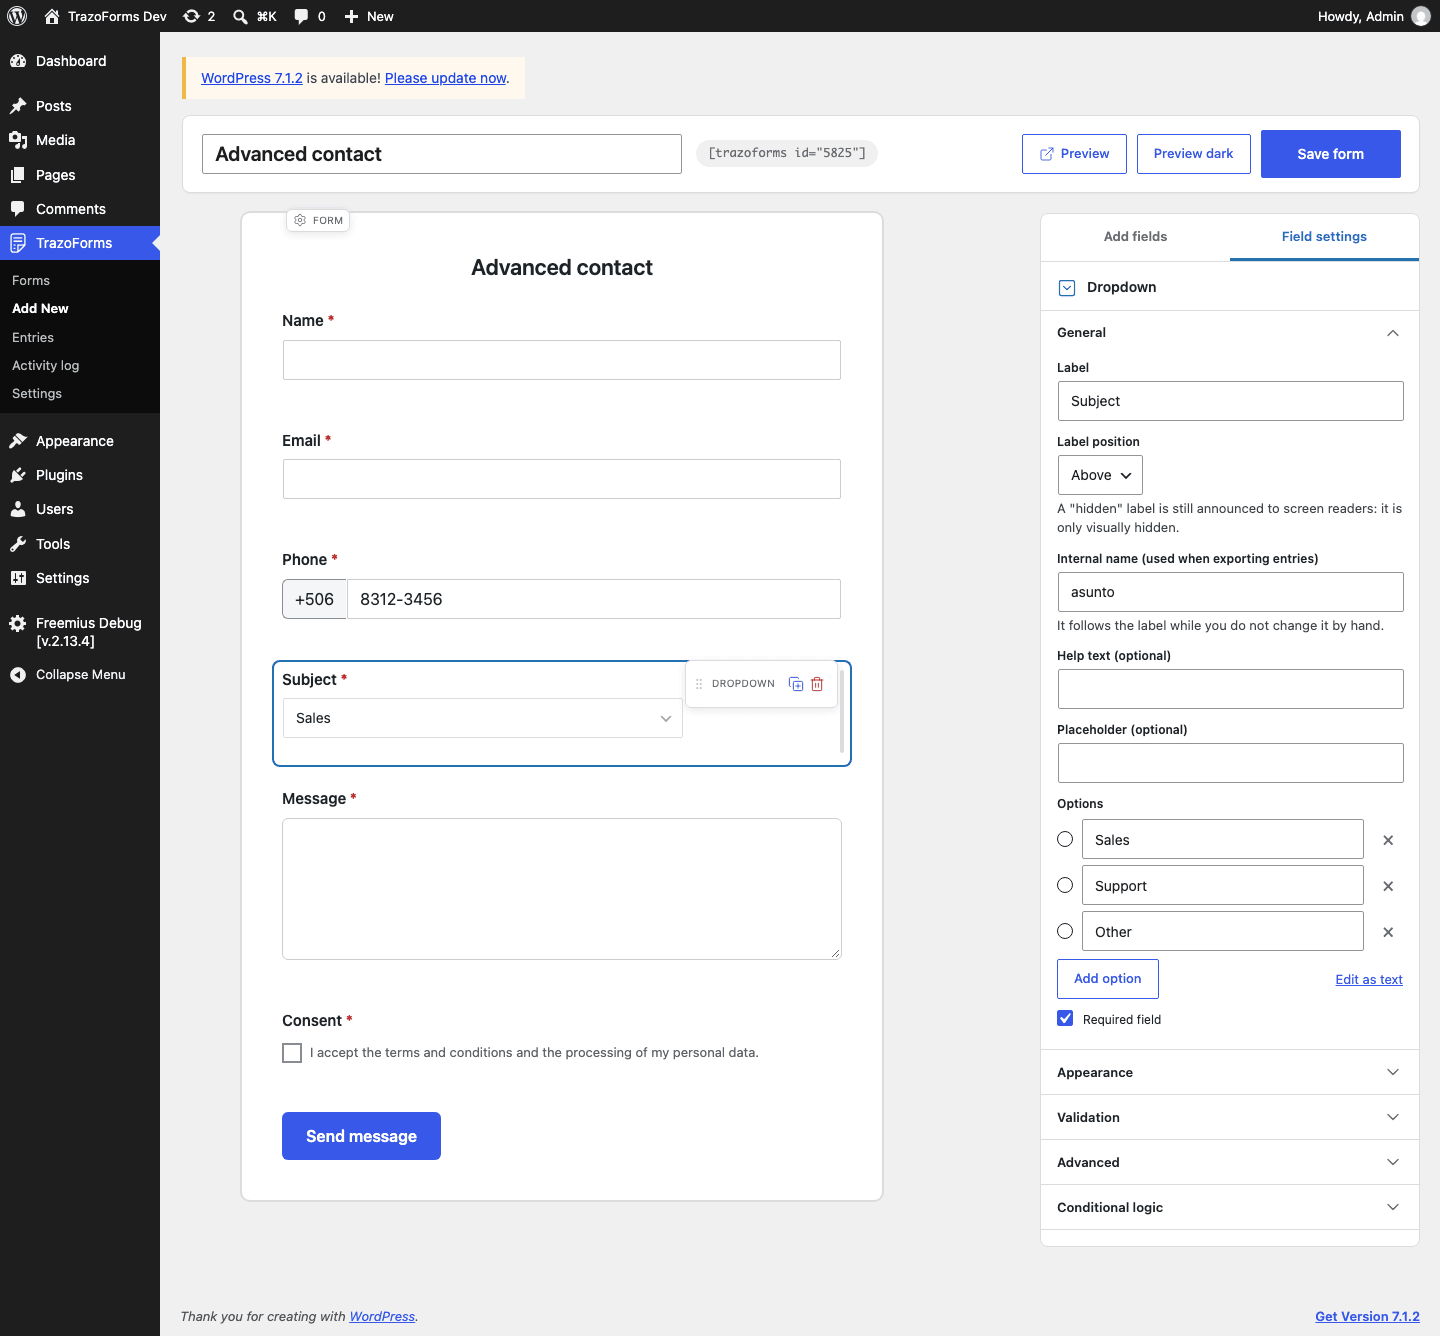Viewport: 1440px width, 1336px height.
Task: Open the Freemius Debug gear icon
Action: pyautogui.click(x=18, y=623)
